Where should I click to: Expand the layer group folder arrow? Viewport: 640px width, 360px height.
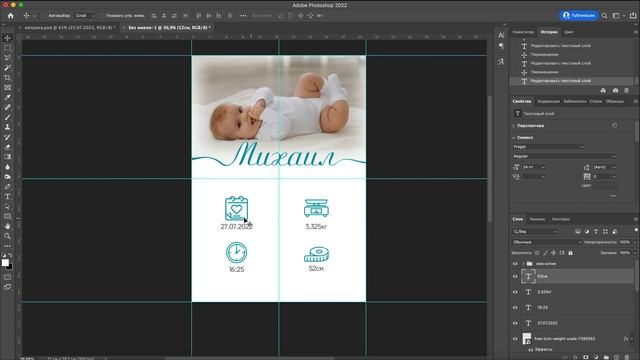pos(523,264)
